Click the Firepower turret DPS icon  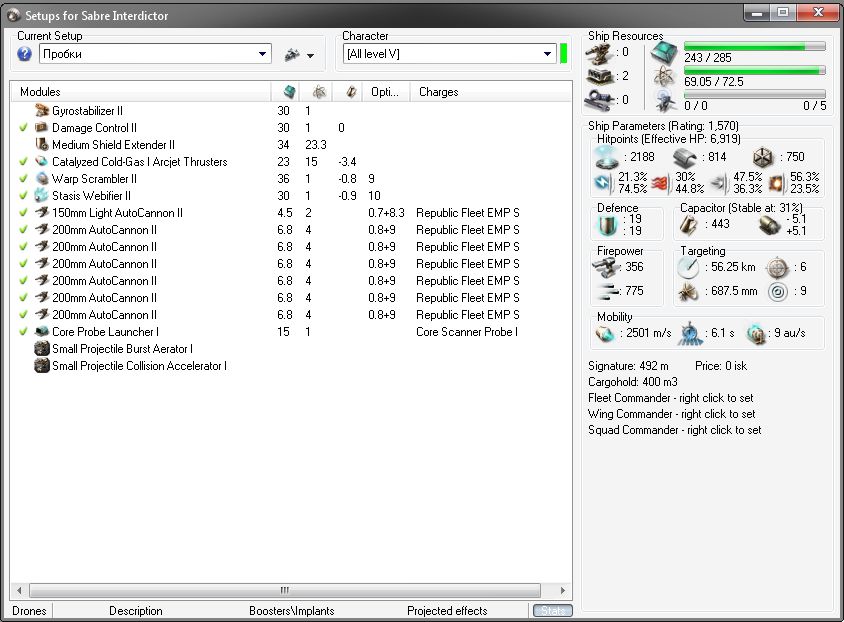[606, 266]
